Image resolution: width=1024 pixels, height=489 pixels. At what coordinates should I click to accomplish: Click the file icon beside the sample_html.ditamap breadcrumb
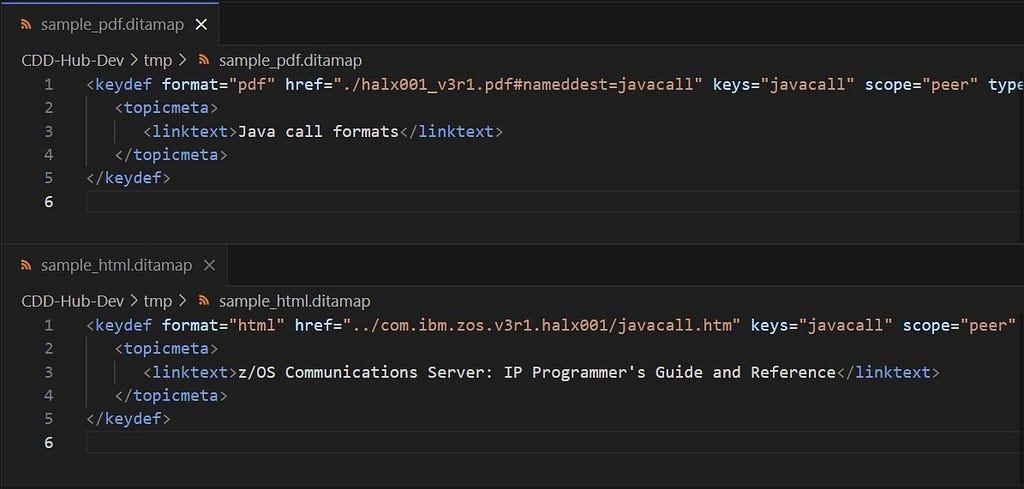point(204,301)
